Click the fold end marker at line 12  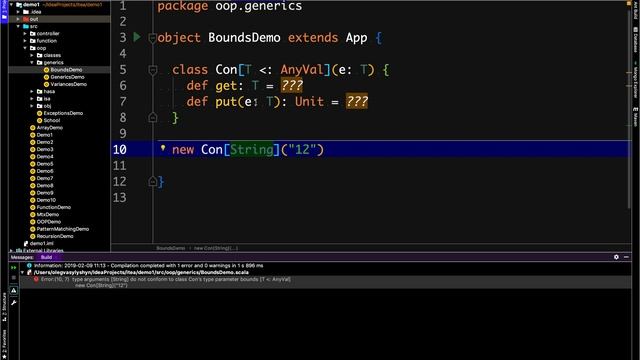pos(153,181)
